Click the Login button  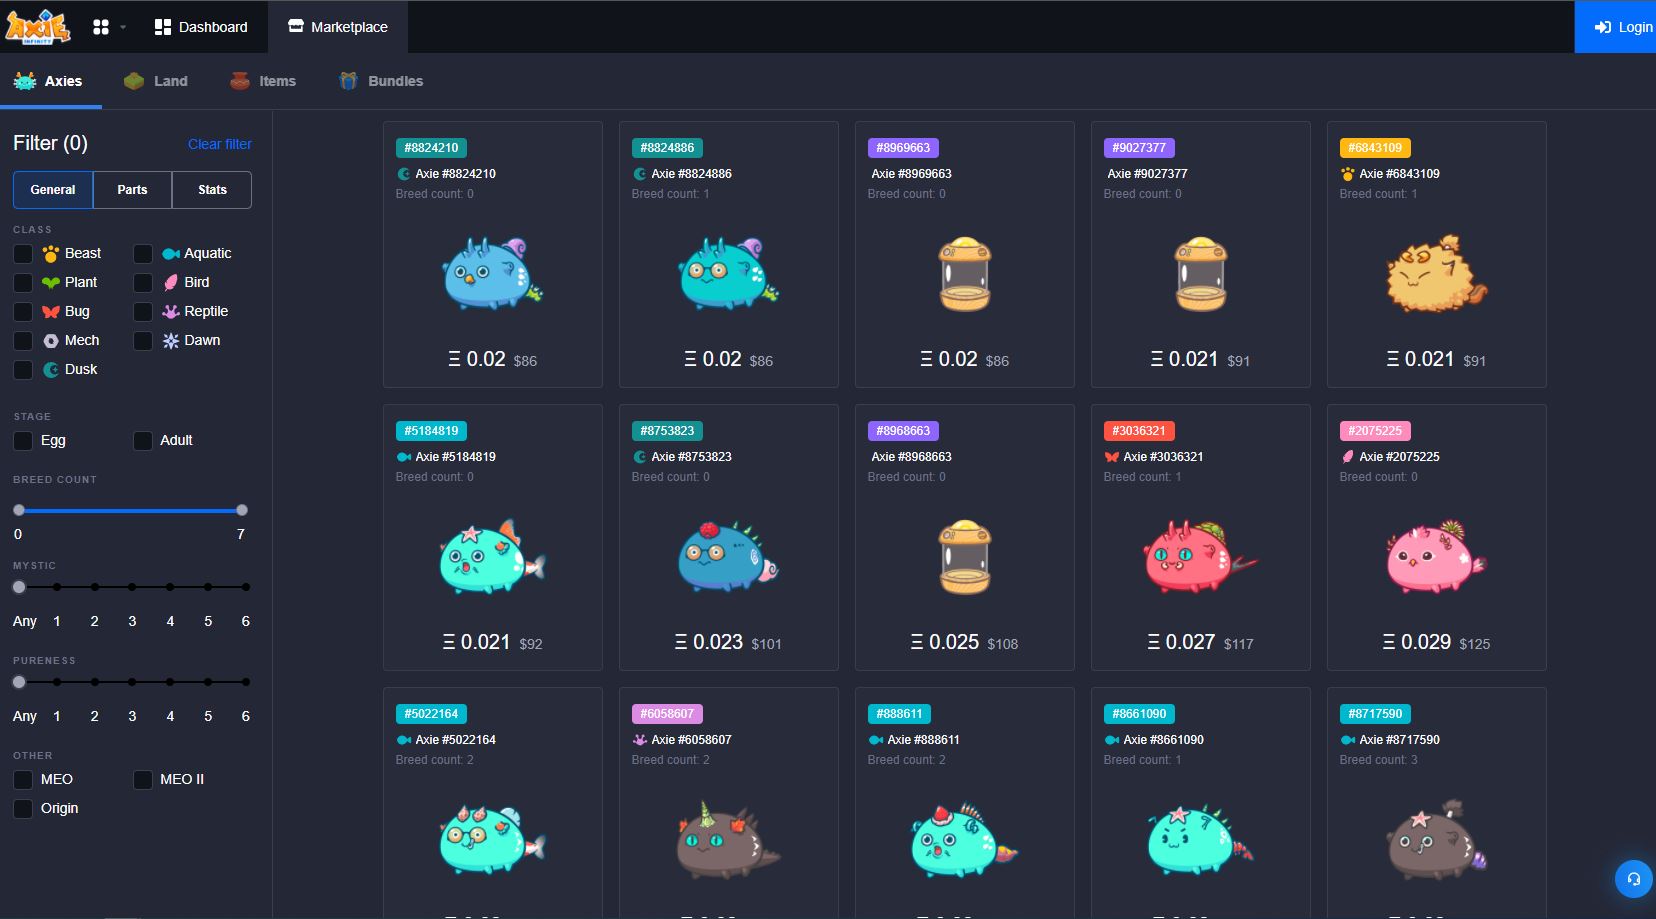[1615, 27]
